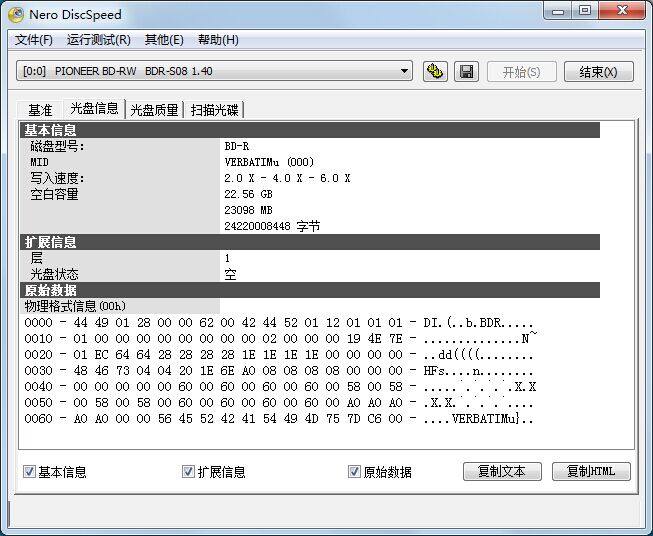Click the 光盘状态 label
The width and height of the screenshot is (653, 536).
(54, 274)
